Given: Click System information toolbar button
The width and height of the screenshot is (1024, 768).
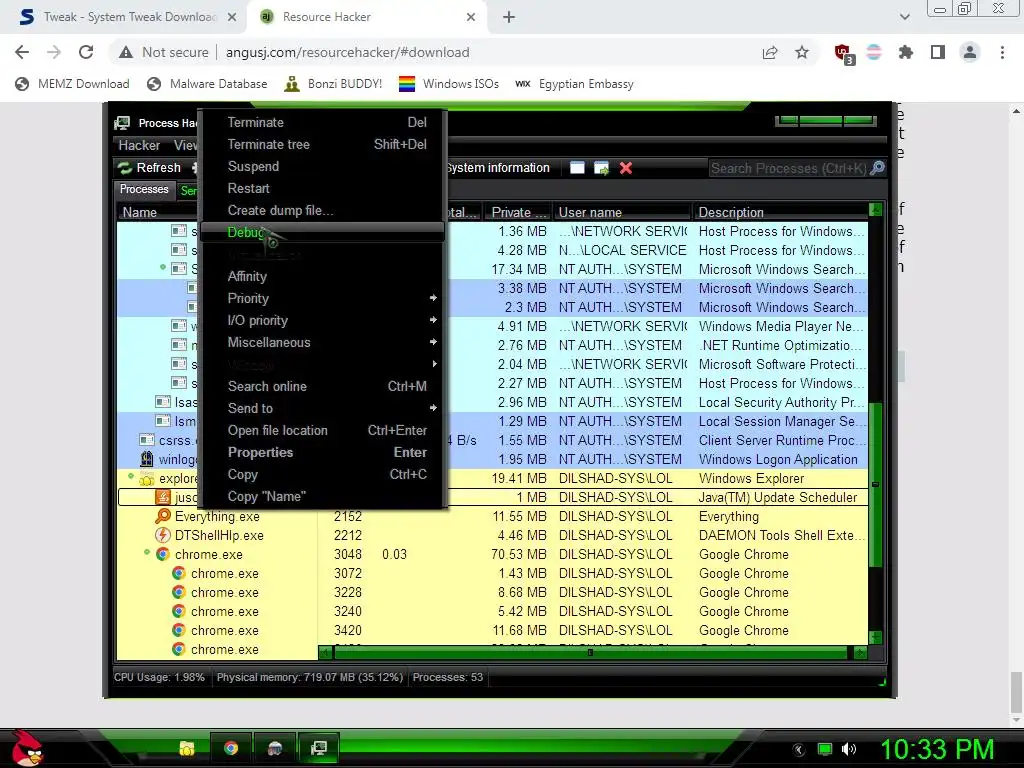Looking at the screenshot, I should [x=498, y=168].
